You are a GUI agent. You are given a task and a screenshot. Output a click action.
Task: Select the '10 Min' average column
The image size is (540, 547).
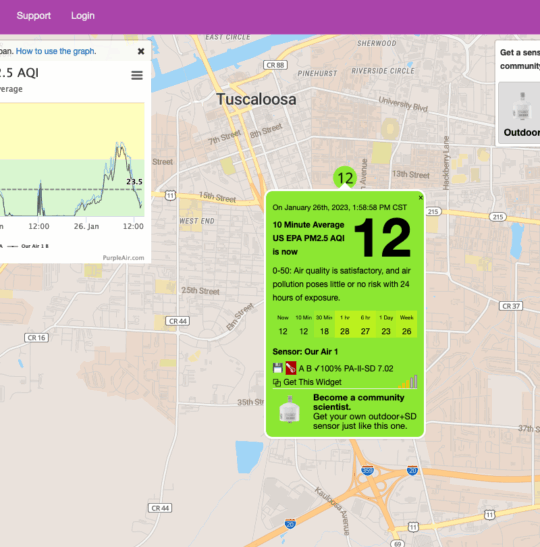(x=303, y=324)
